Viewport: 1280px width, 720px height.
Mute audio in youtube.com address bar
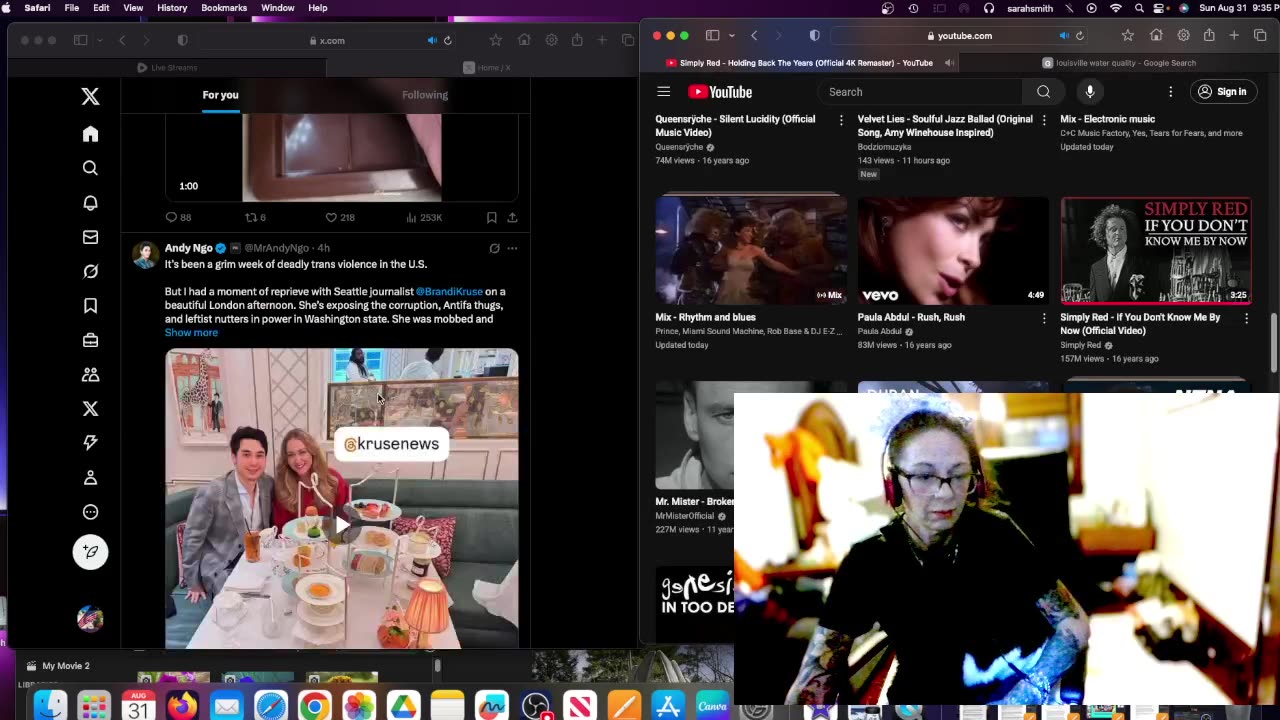(1064, 36)
